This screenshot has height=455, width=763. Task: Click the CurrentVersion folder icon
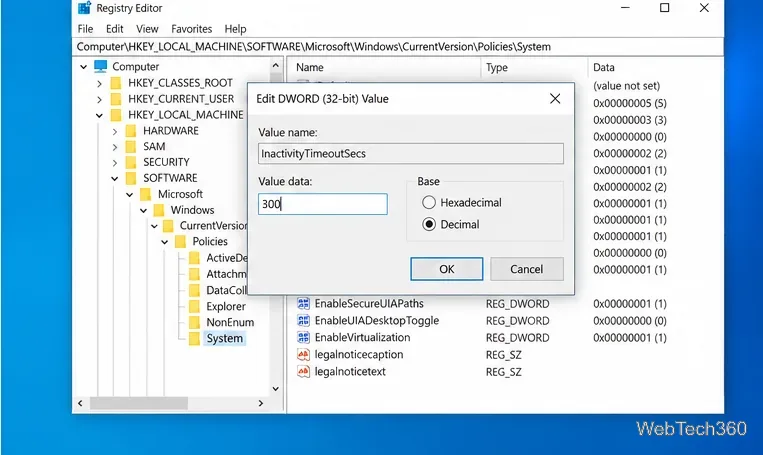click(168, 226)
